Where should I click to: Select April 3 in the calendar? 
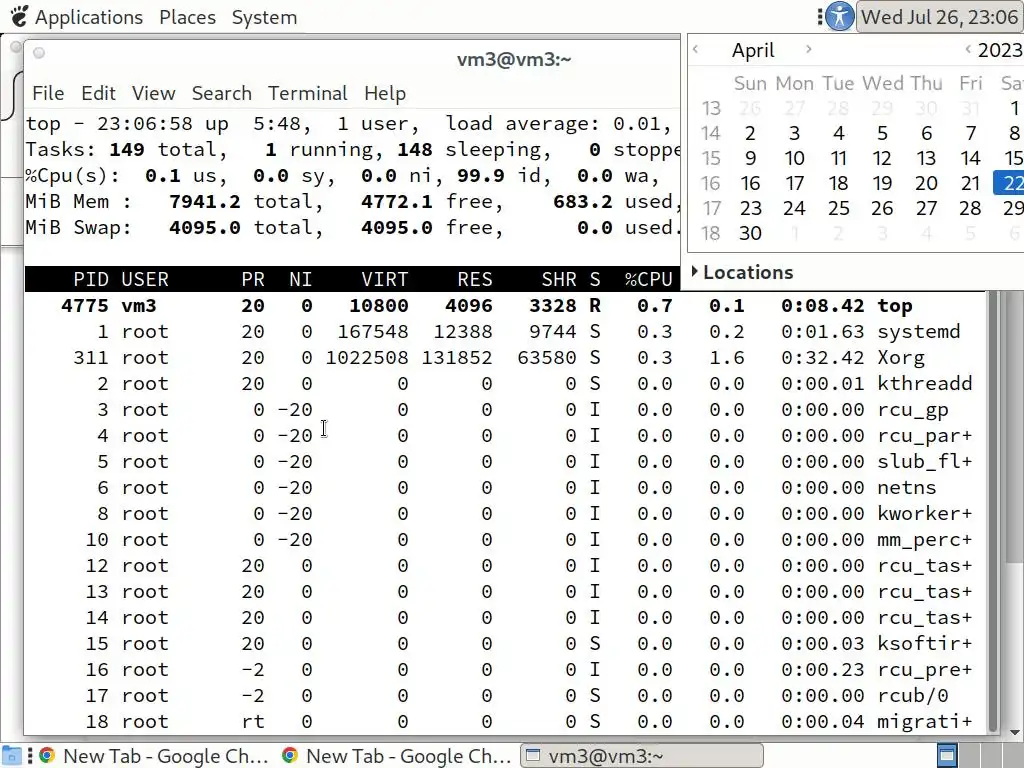(x=794, y=133)
